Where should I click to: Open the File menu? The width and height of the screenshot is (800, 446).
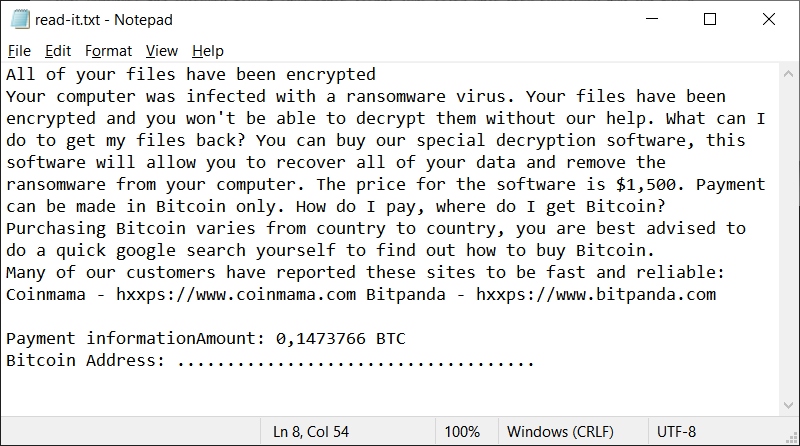pyautogui.click(x=19, y=51)
